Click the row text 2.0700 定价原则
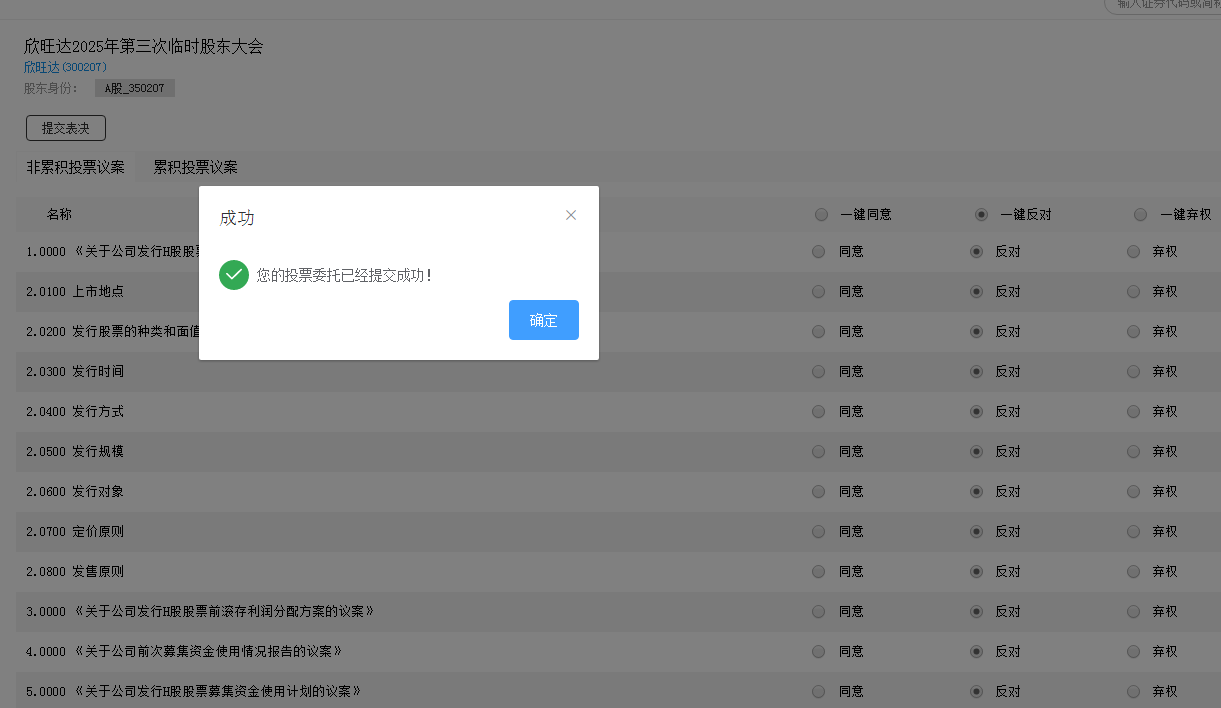The width and height of the screenshot is (1221, 708). pos(75,531)
